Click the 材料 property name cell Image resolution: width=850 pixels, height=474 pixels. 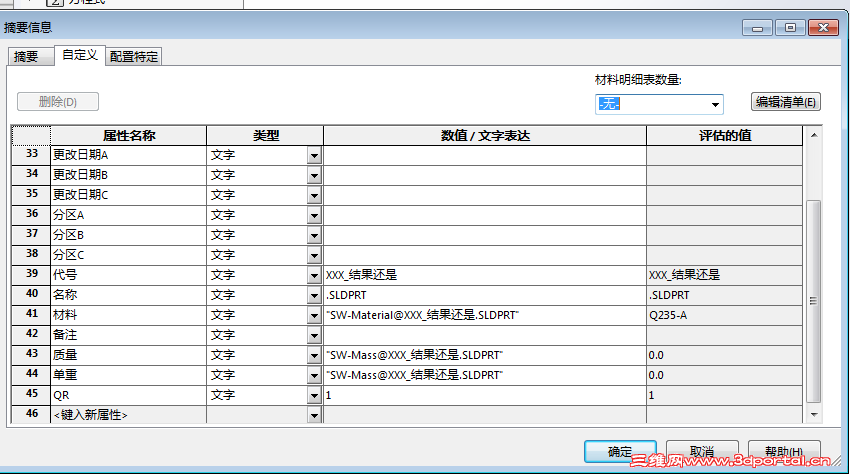pos(128,315)
